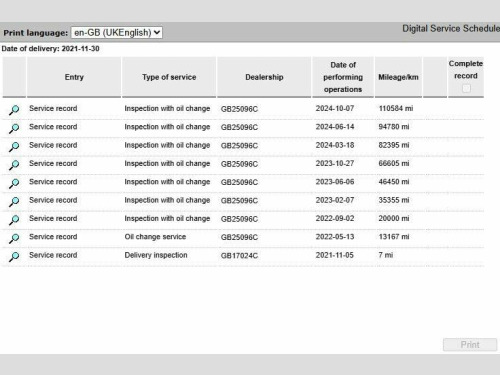The width and height of the screenshot is (500, 375).
Task: Click the Digital Service Schedule title
Action: [x=451, y=29]
